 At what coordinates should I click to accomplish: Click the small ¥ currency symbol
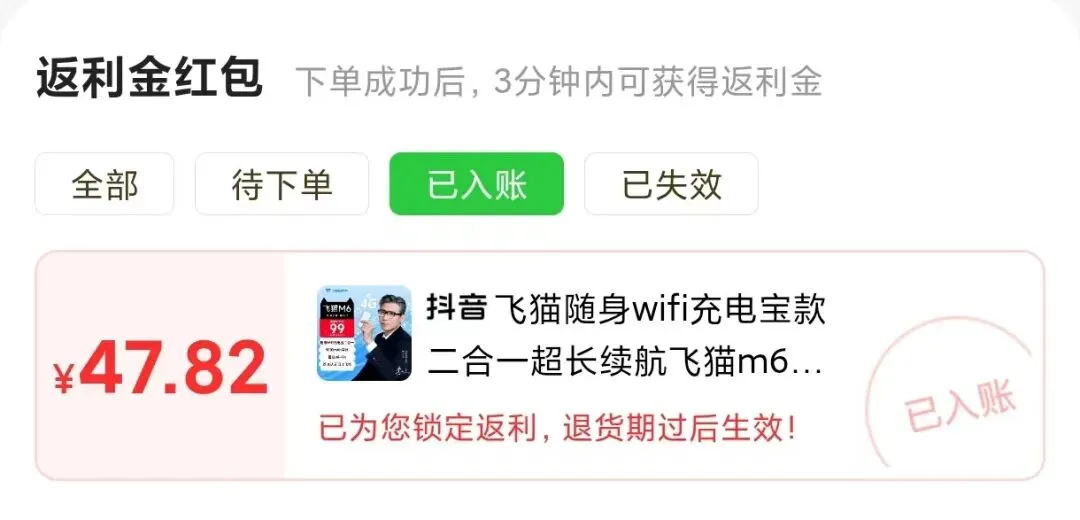click(x=63, y=379)
